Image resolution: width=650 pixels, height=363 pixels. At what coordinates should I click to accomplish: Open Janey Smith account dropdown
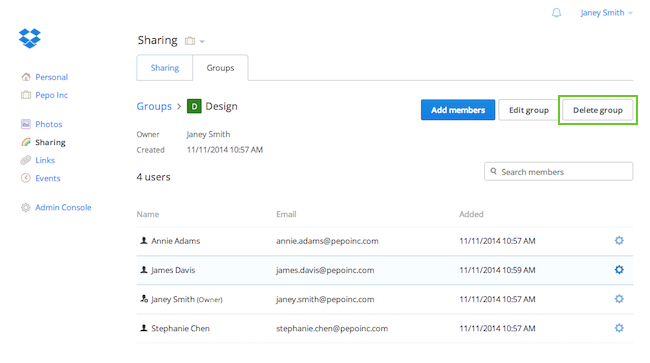point(606,13)
